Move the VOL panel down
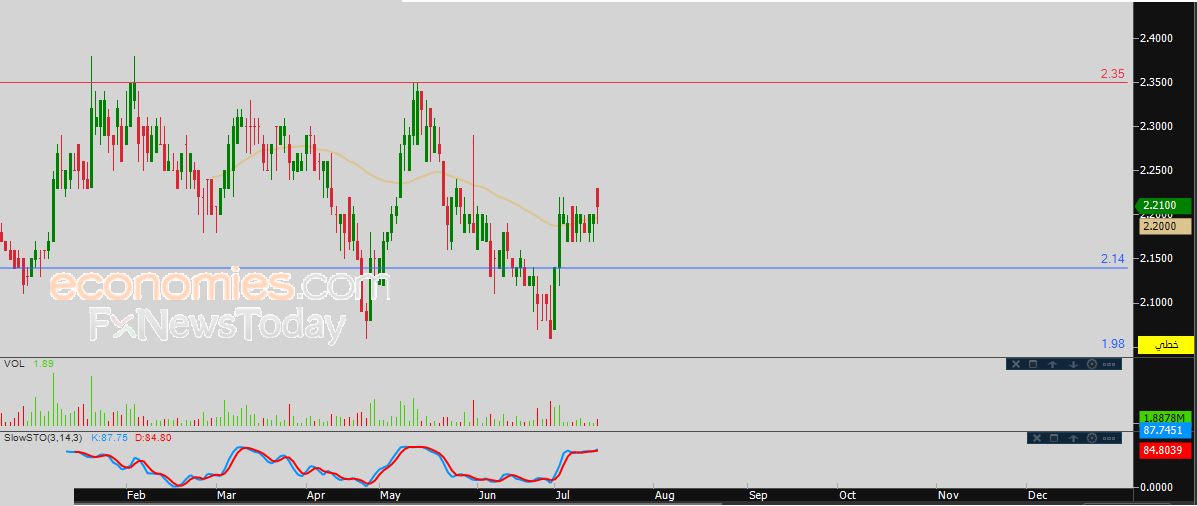1197x506 pixels. pos(1073,365)
